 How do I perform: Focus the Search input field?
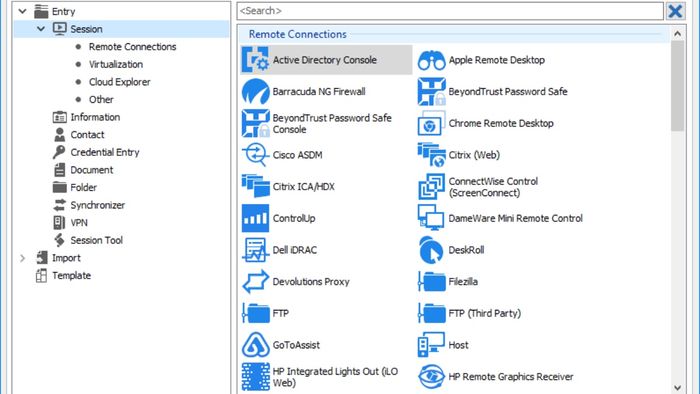point(450,11)
